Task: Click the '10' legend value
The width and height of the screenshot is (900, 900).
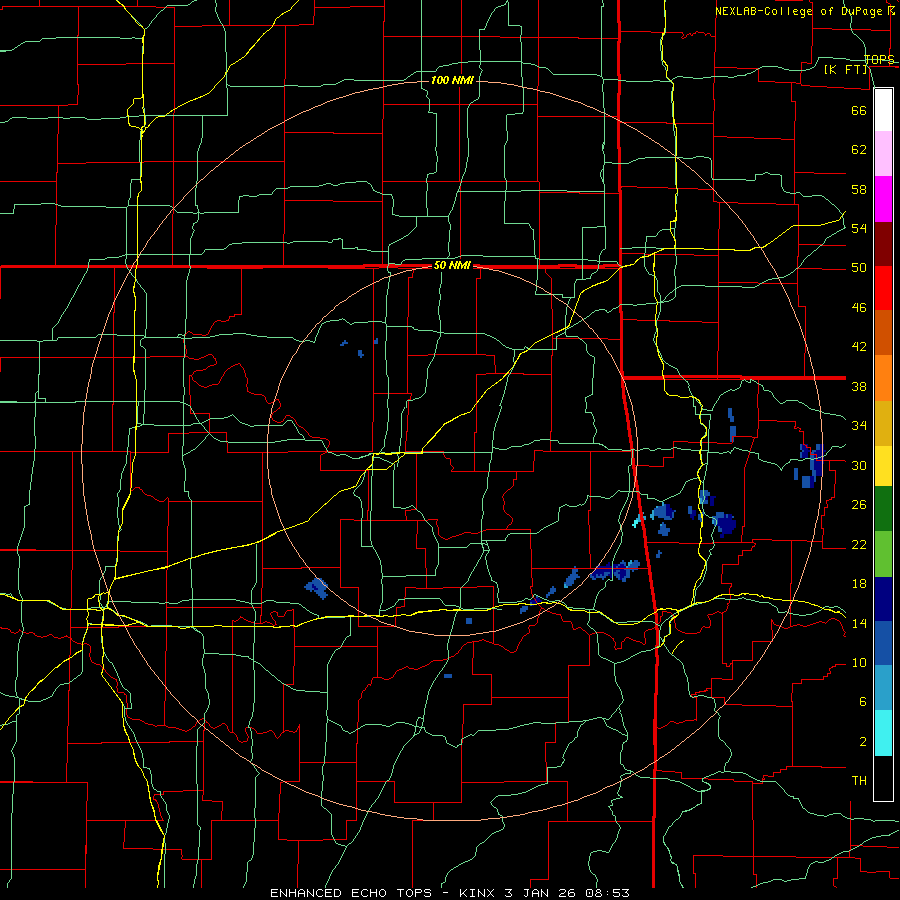Action: click(x=859, y=662)
